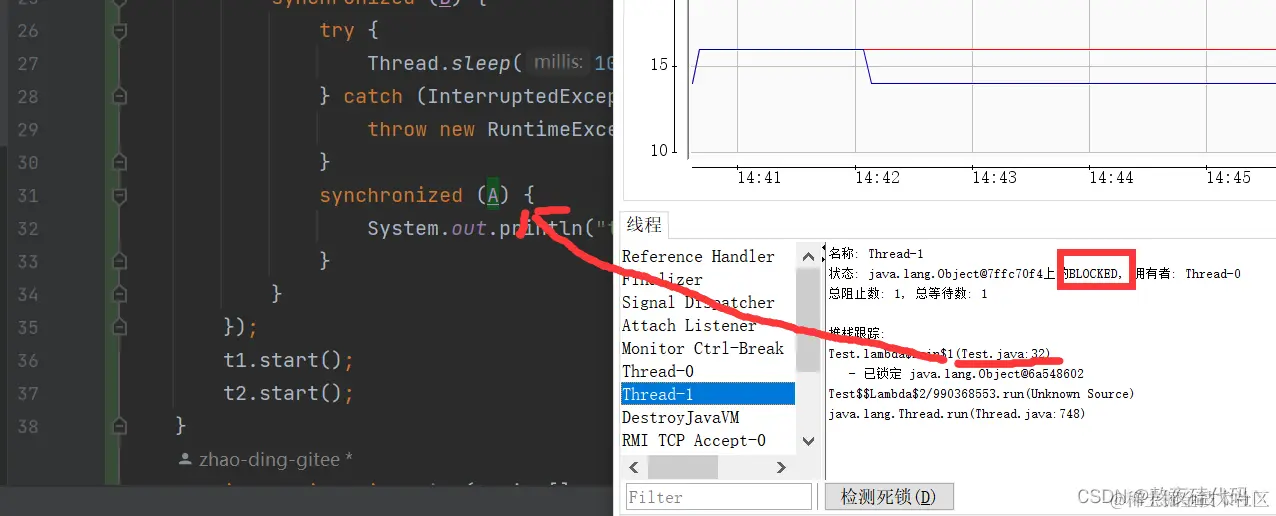
Task: Click the 14:45 time label on the chart
Action: [1228, 177]
